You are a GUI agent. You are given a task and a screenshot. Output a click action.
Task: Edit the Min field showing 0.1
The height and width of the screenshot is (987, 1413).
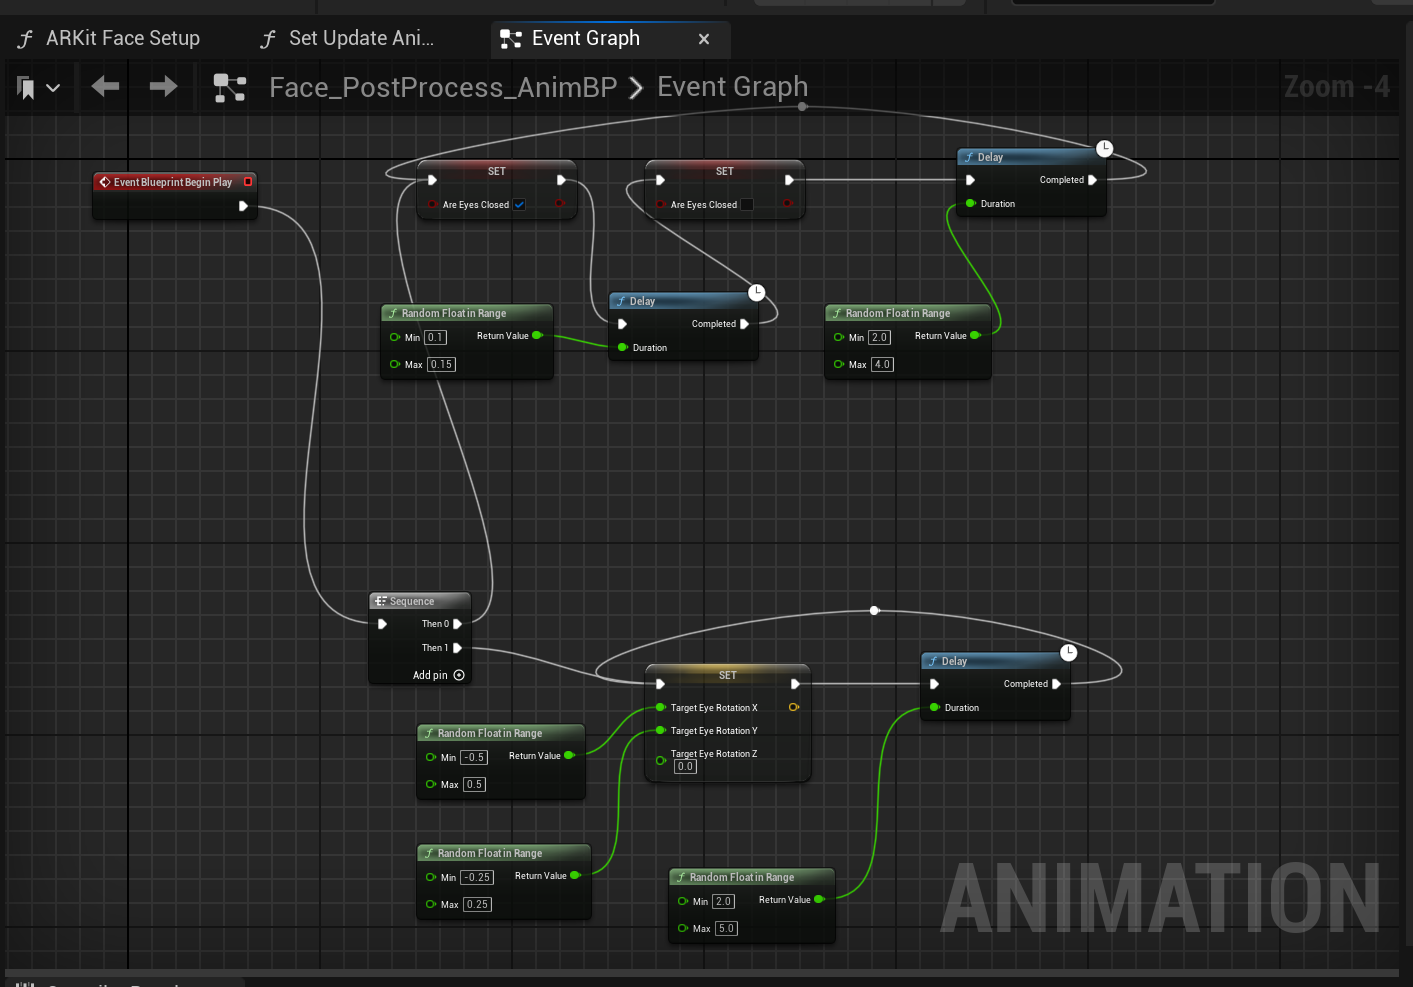[435, 338]
